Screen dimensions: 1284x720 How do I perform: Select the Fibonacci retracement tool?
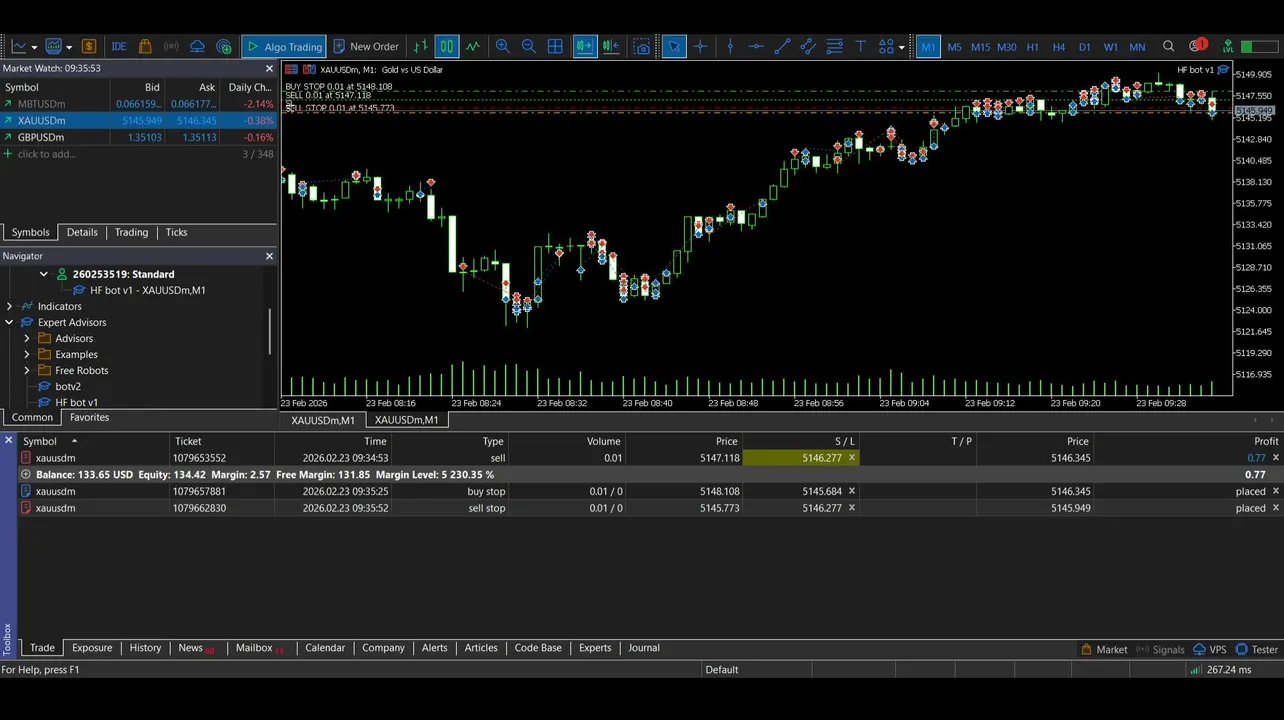[834, 46]
